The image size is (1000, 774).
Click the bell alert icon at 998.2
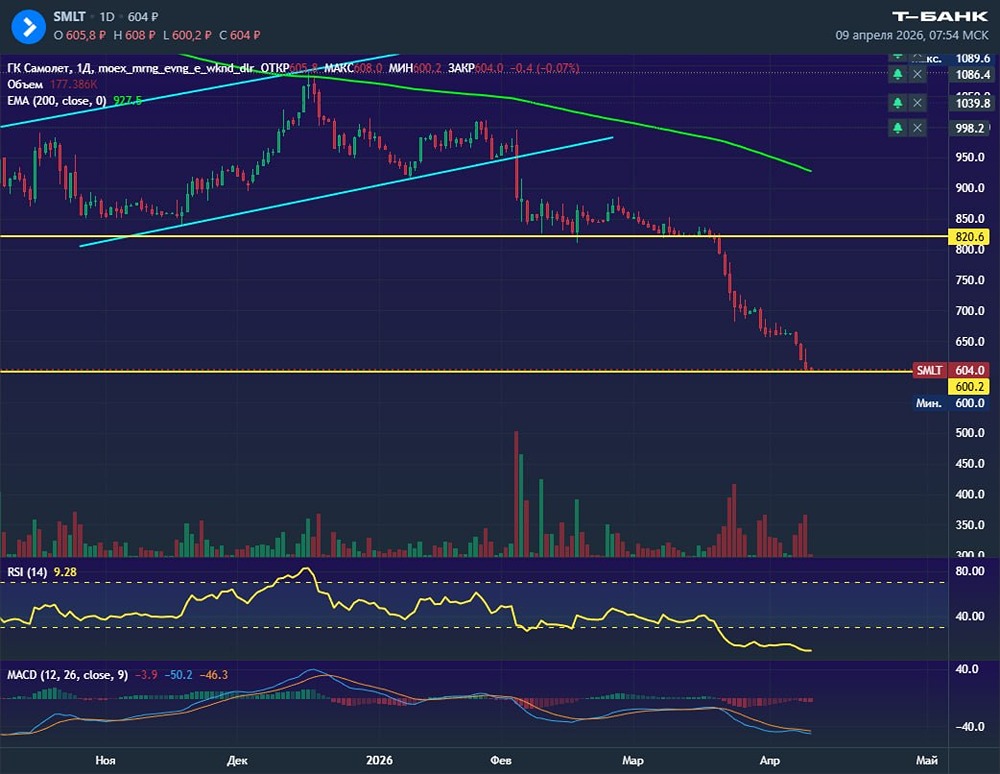[898, 128]
